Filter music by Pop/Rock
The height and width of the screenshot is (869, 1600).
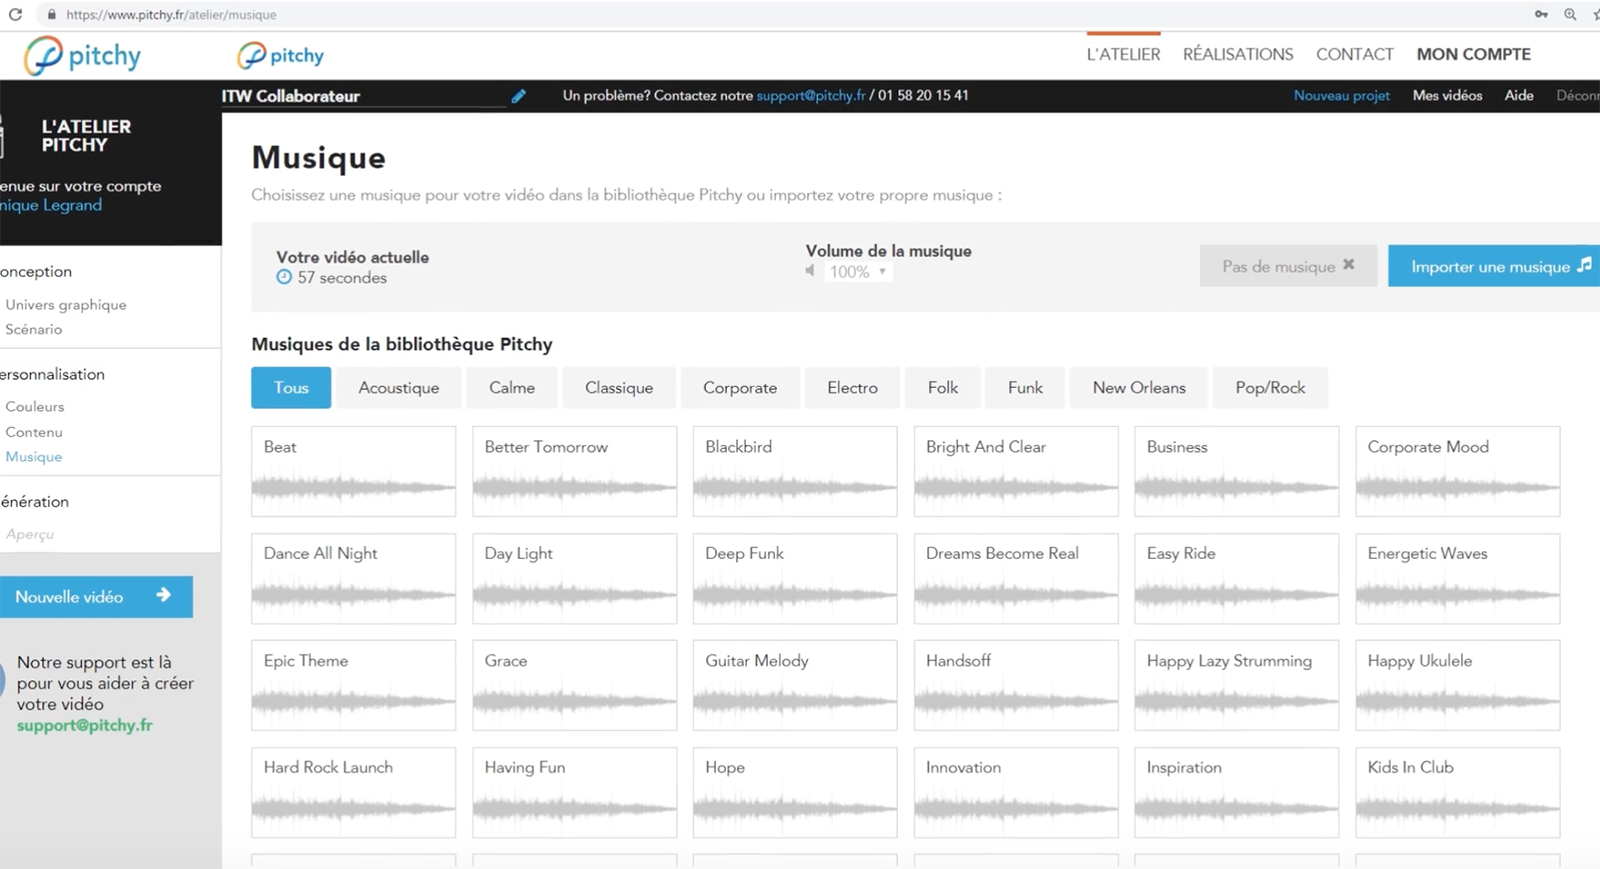click(x=1270, y=388)
